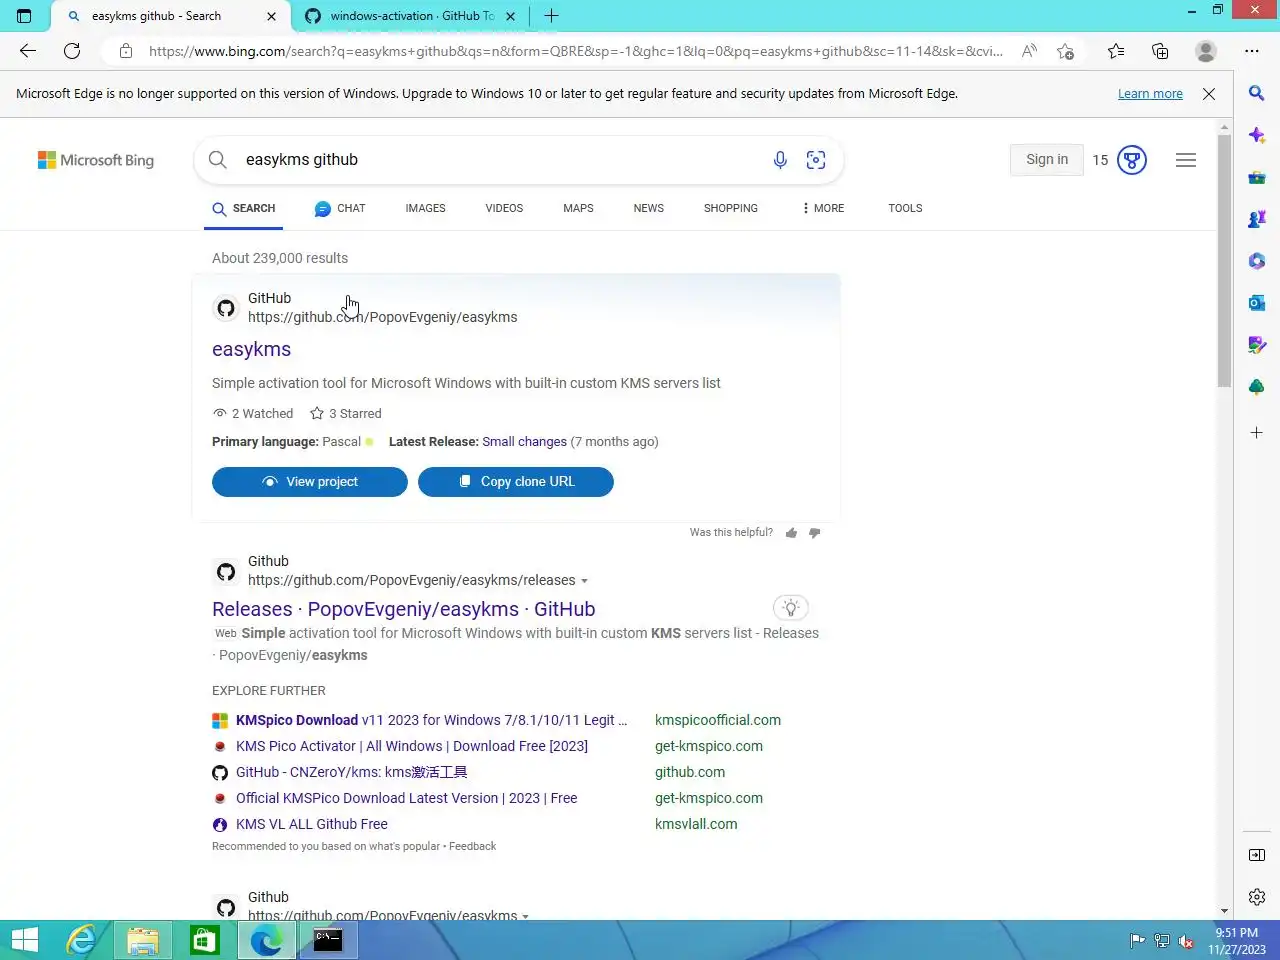Go back using the browser back arrow
1280x960 pixels.
[28, 51]
